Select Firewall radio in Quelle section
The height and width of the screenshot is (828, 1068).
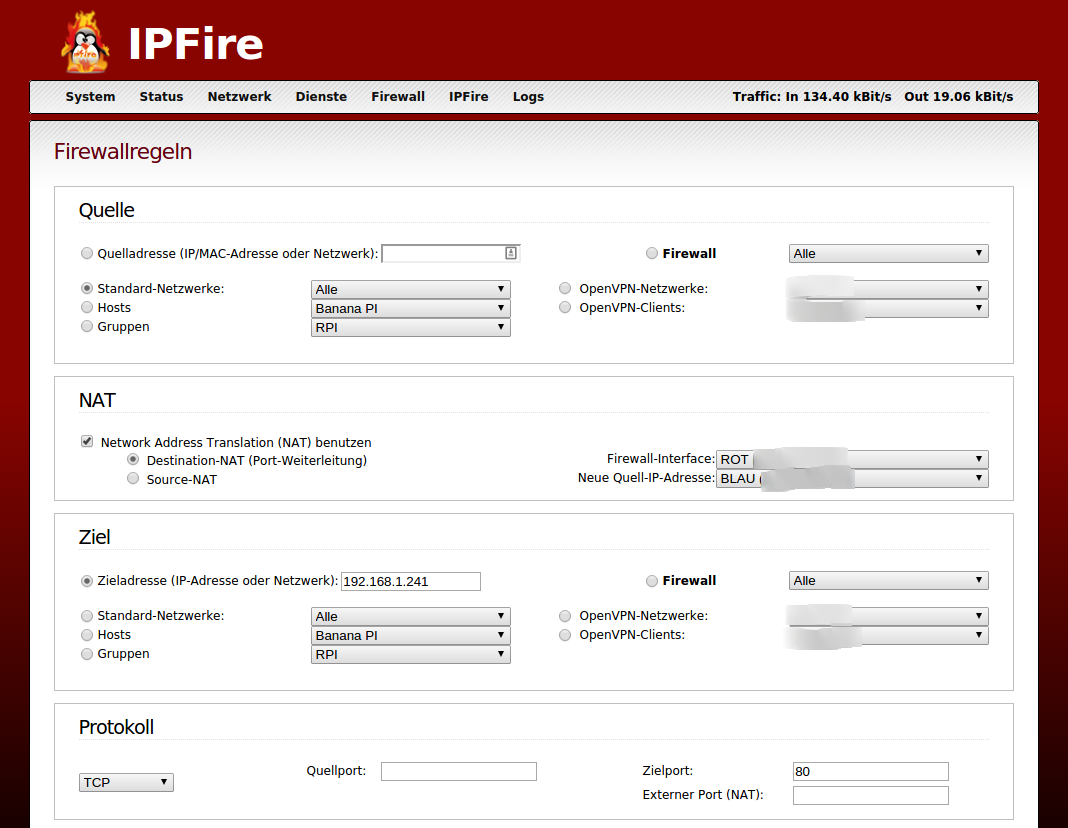point(652,253)
